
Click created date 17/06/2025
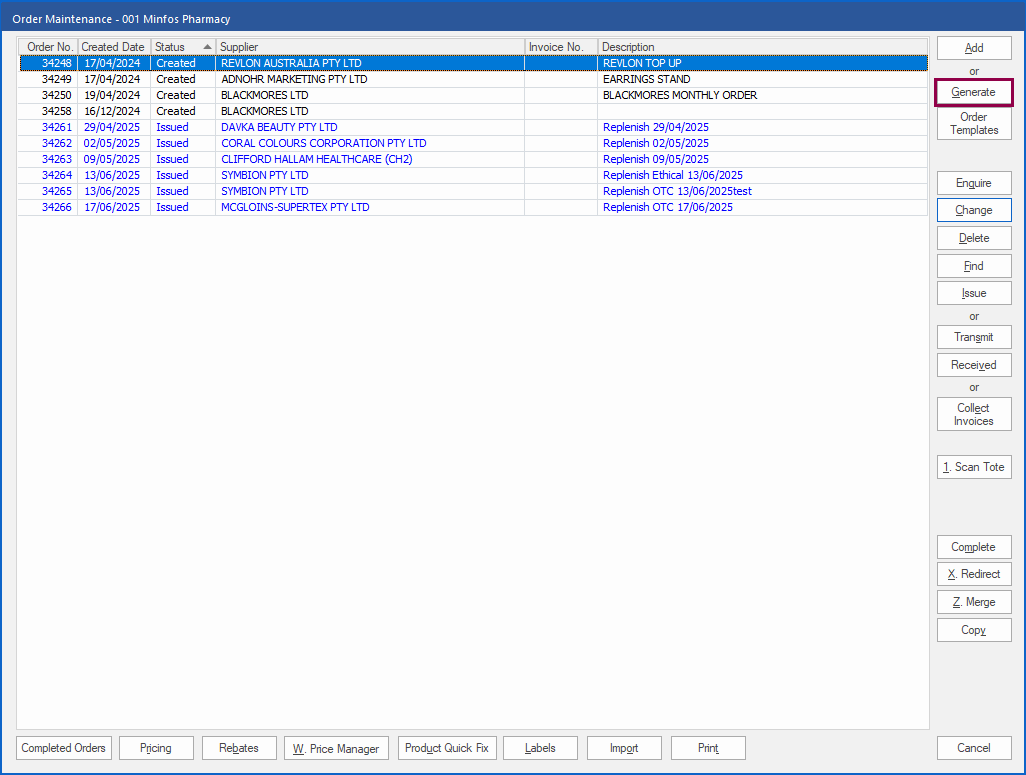tap(112, 207)
